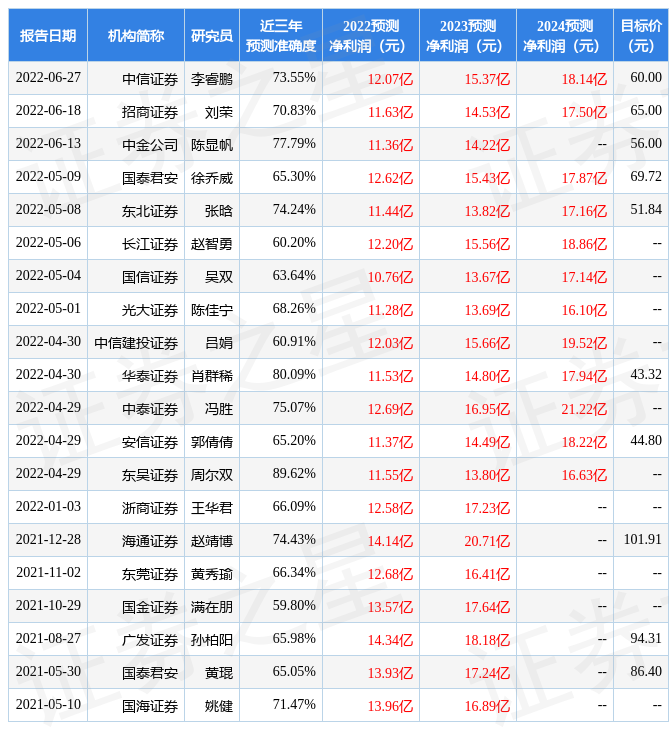Select institution cell 浙商证券
Viewport: 669px width, 730px height.
tap(150, 508)
